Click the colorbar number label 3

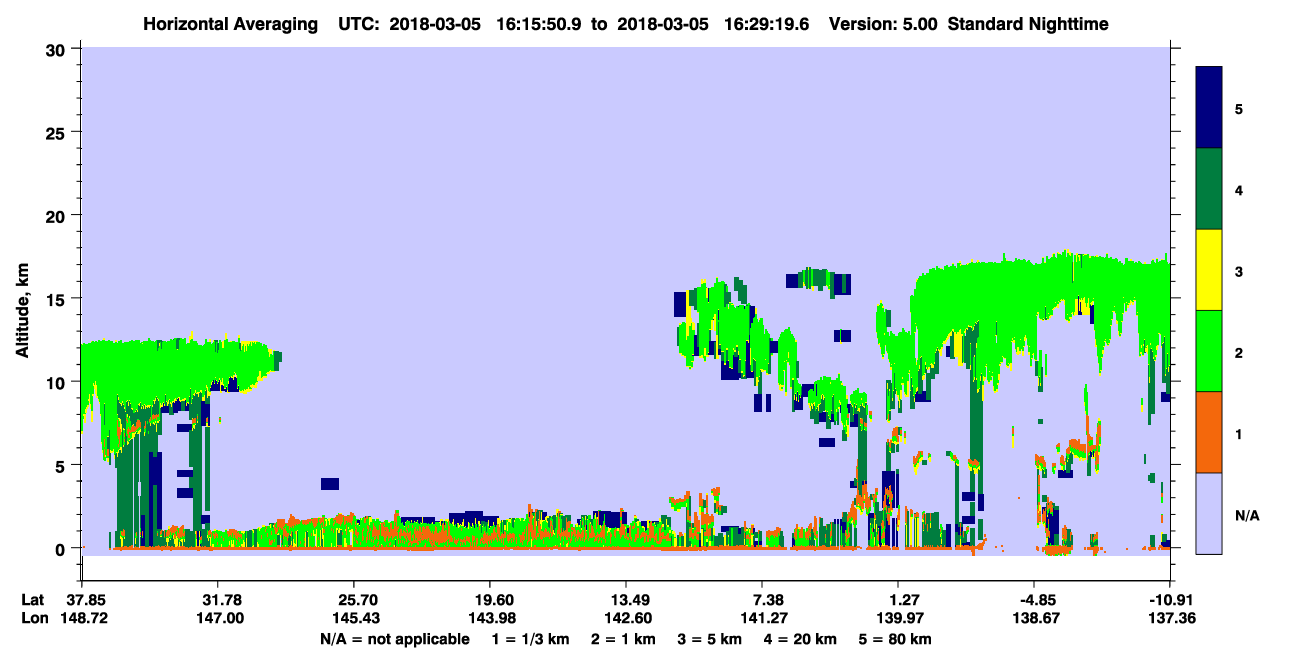click(x=1239, y=271)
